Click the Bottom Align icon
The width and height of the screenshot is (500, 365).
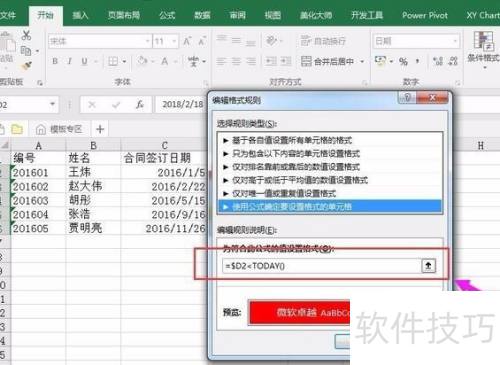click(x=251, y=43)
